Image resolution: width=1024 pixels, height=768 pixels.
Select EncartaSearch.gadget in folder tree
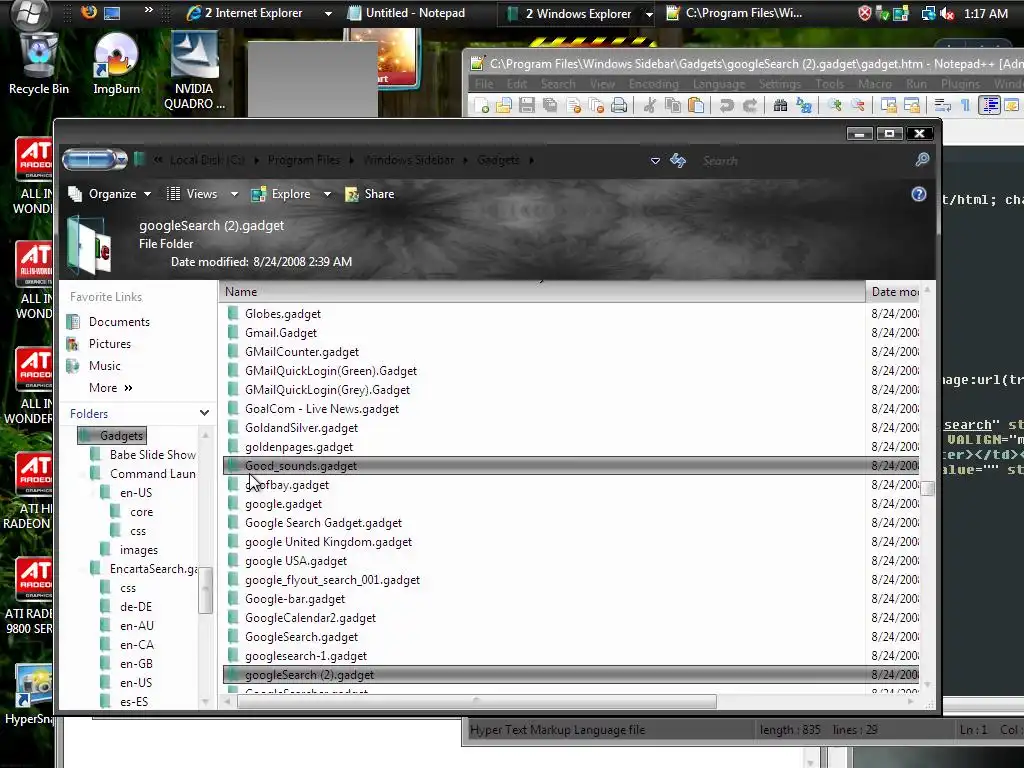(x=153, y=569)
